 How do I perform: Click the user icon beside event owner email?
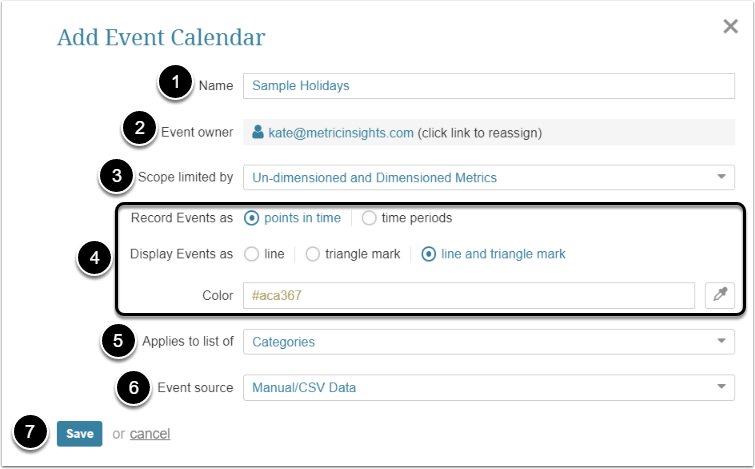[258, 132]
